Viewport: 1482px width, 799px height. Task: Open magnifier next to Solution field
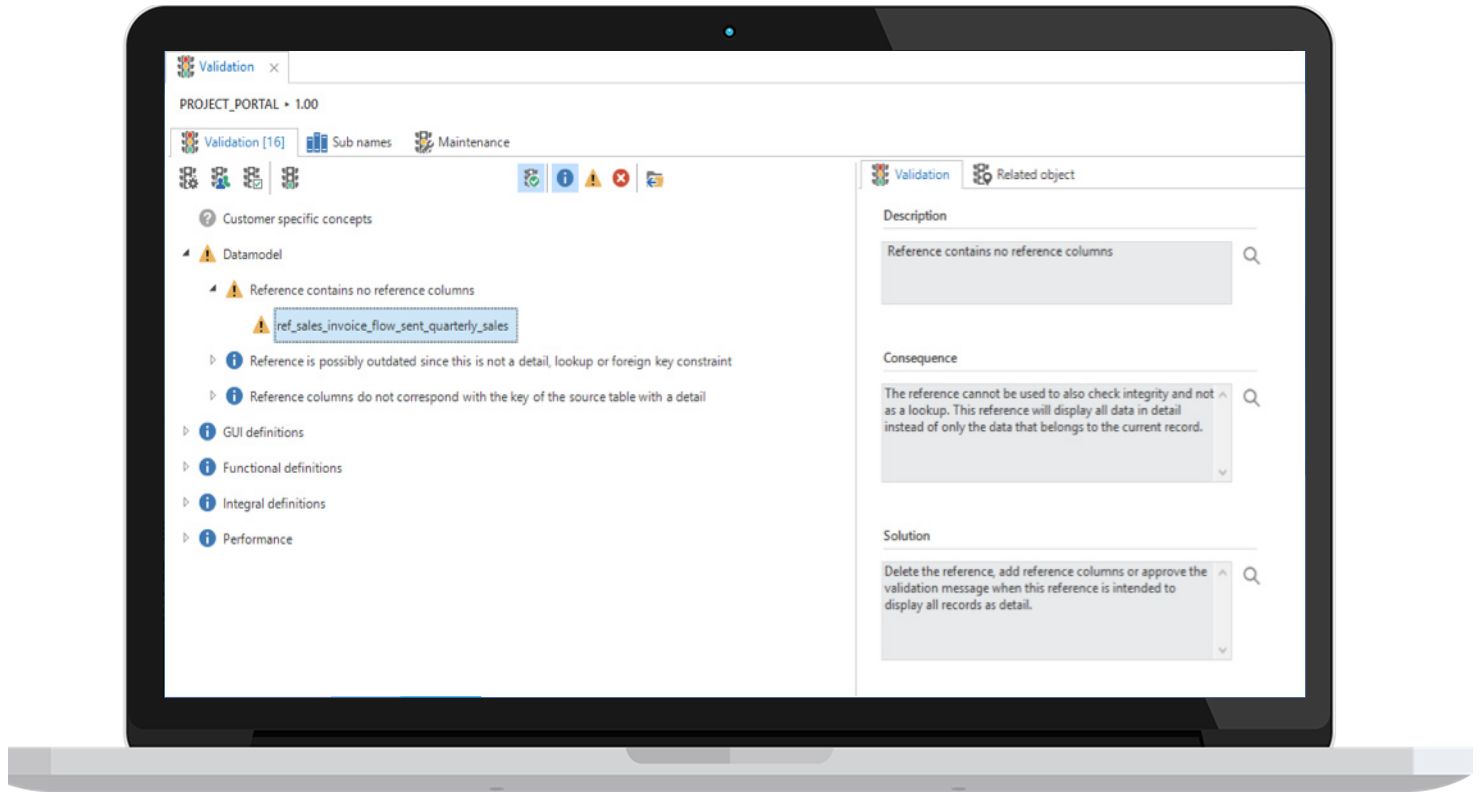pos(1250,575)
